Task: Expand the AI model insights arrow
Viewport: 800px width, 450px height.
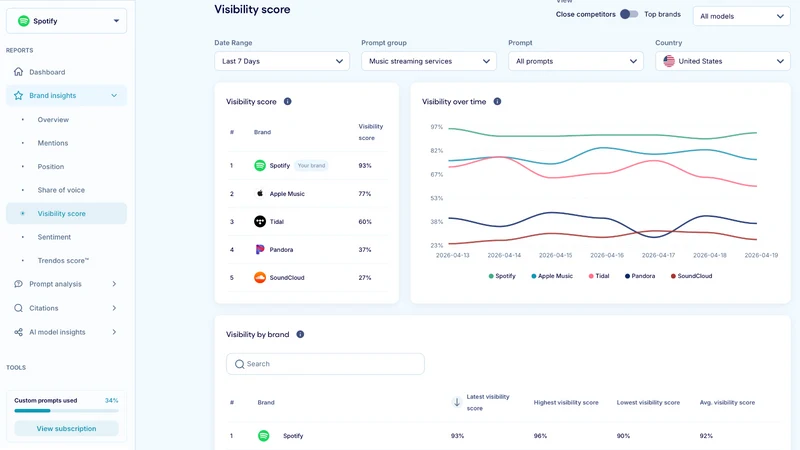Action: [x=114, y=332]
